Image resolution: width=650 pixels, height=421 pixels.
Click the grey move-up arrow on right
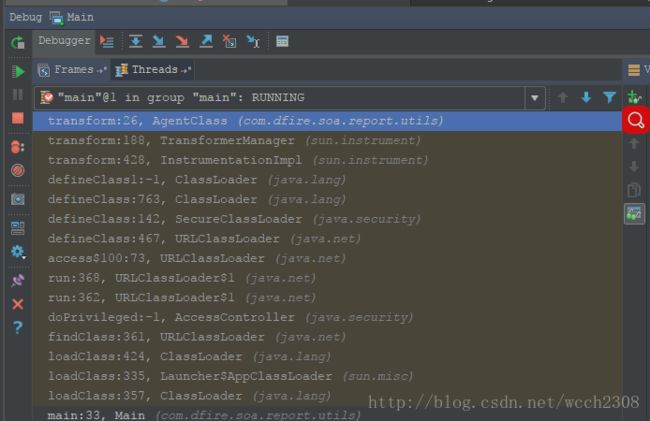[634, 144]
